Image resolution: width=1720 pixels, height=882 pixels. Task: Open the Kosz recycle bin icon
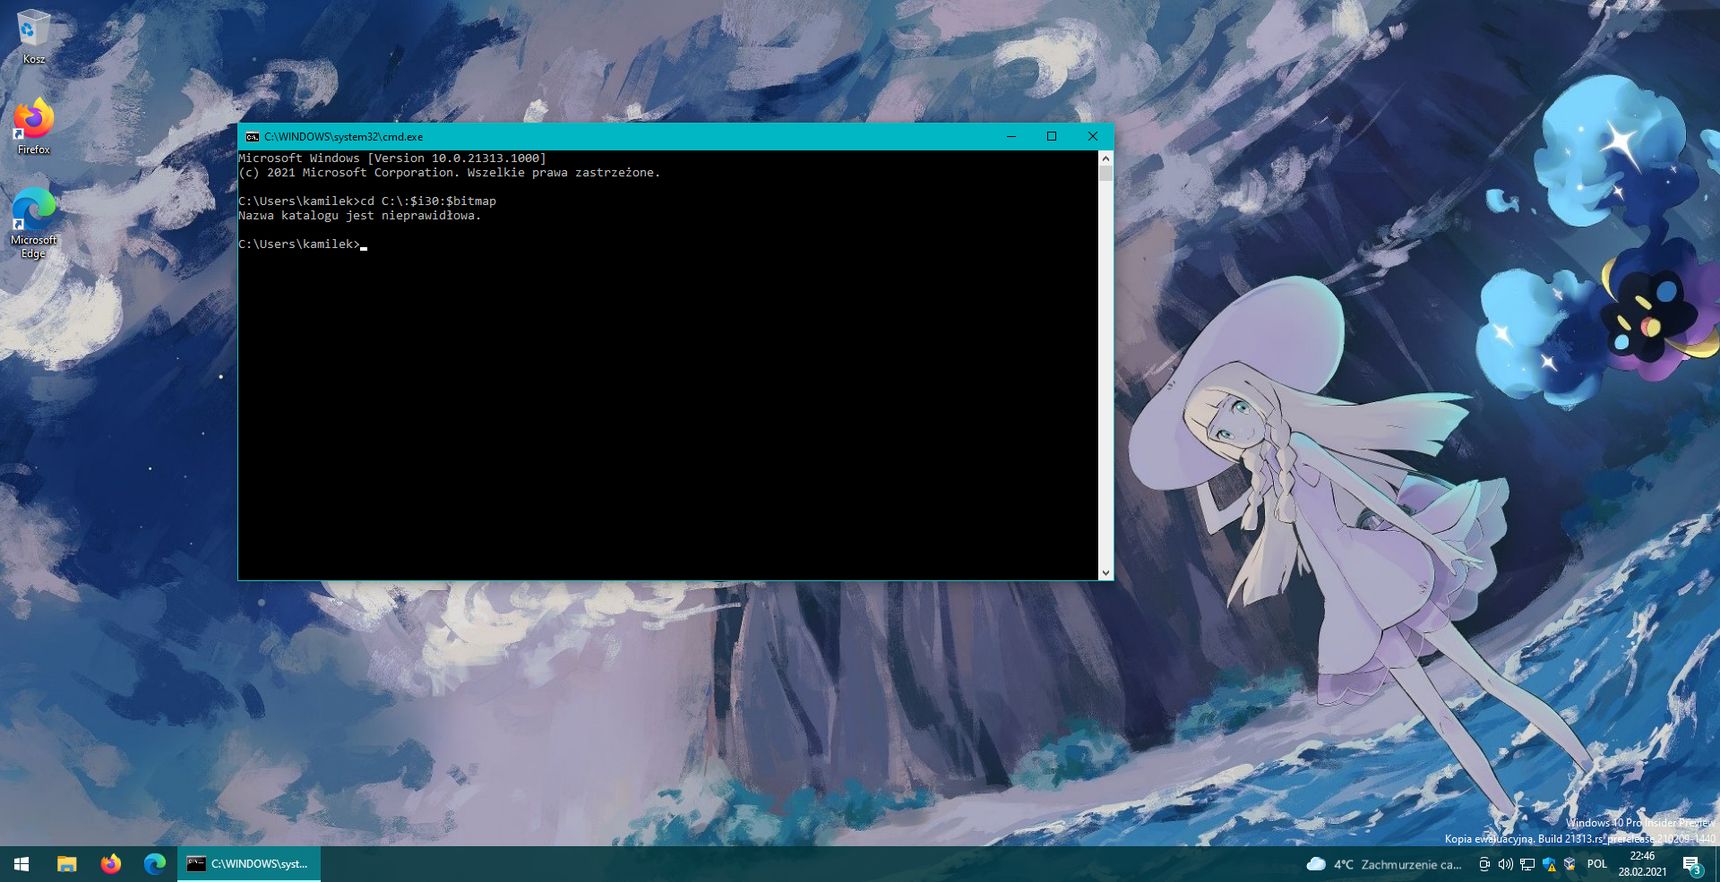pos(33,37)
